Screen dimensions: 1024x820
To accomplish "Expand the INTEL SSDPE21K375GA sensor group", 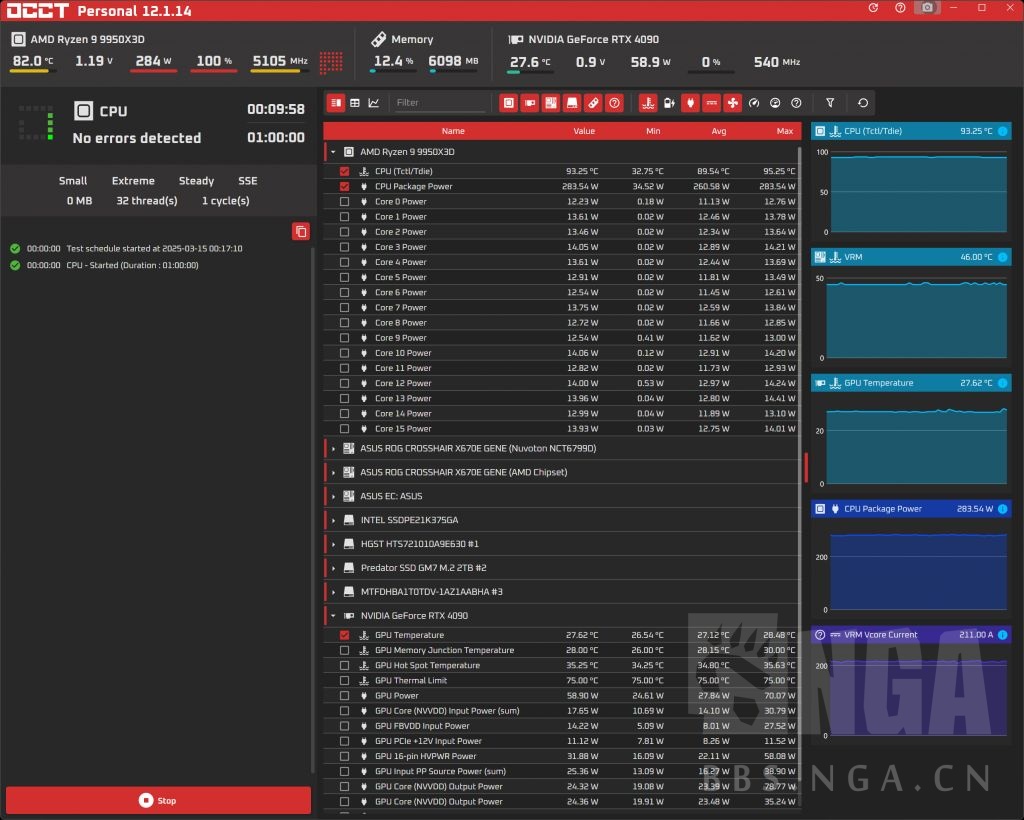I will coord(333,520).
